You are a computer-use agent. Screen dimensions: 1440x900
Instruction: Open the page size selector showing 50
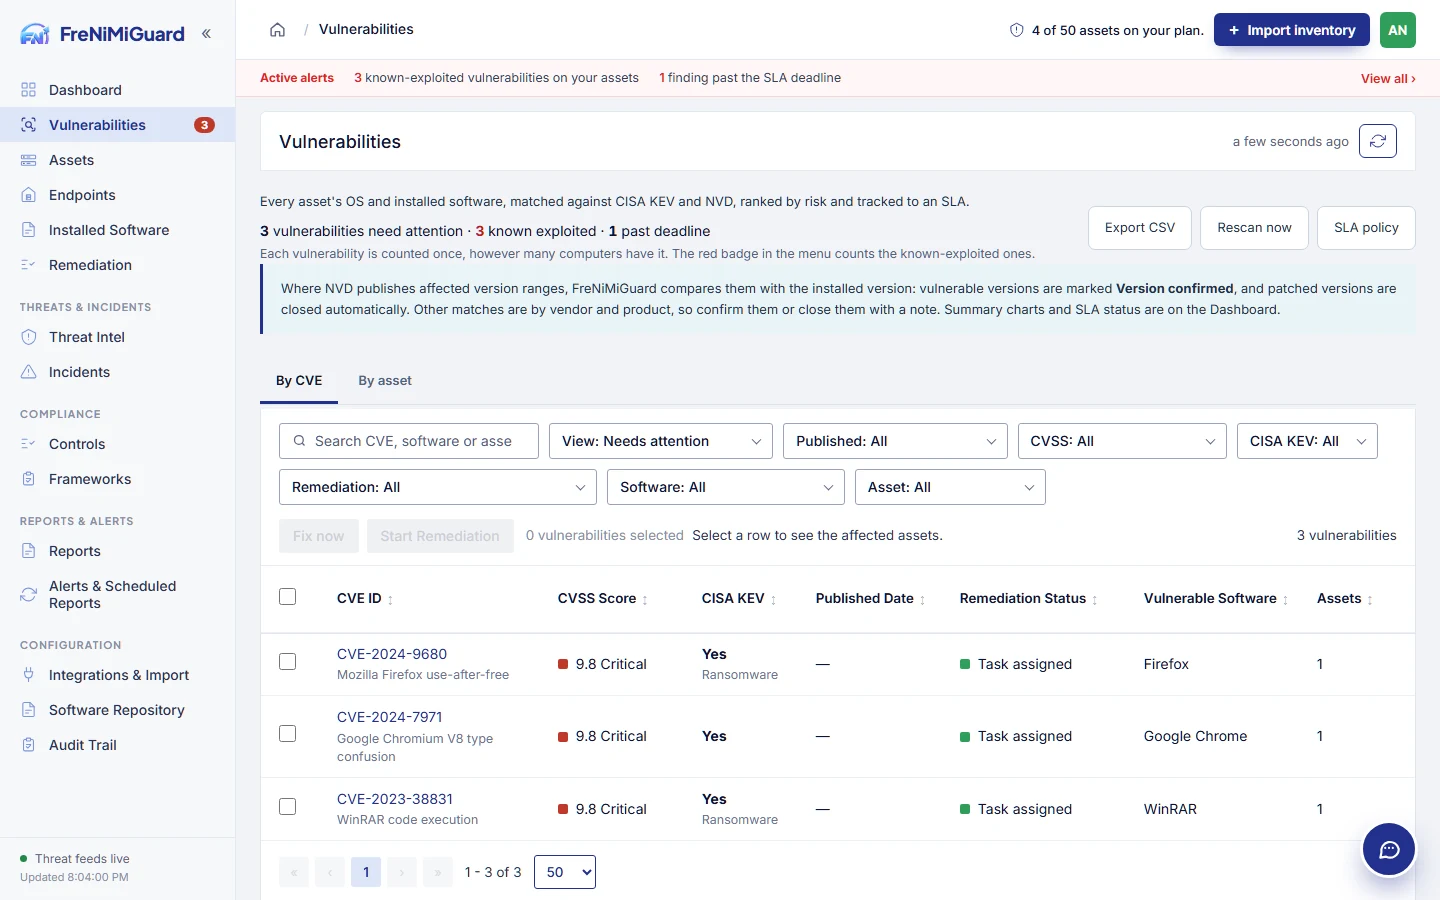tap(565, 872)
